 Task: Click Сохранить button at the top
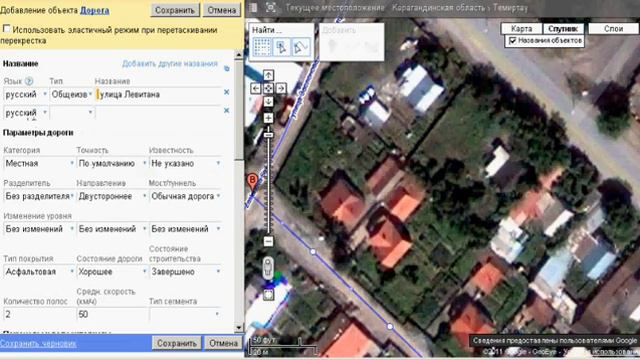(175, 10)
